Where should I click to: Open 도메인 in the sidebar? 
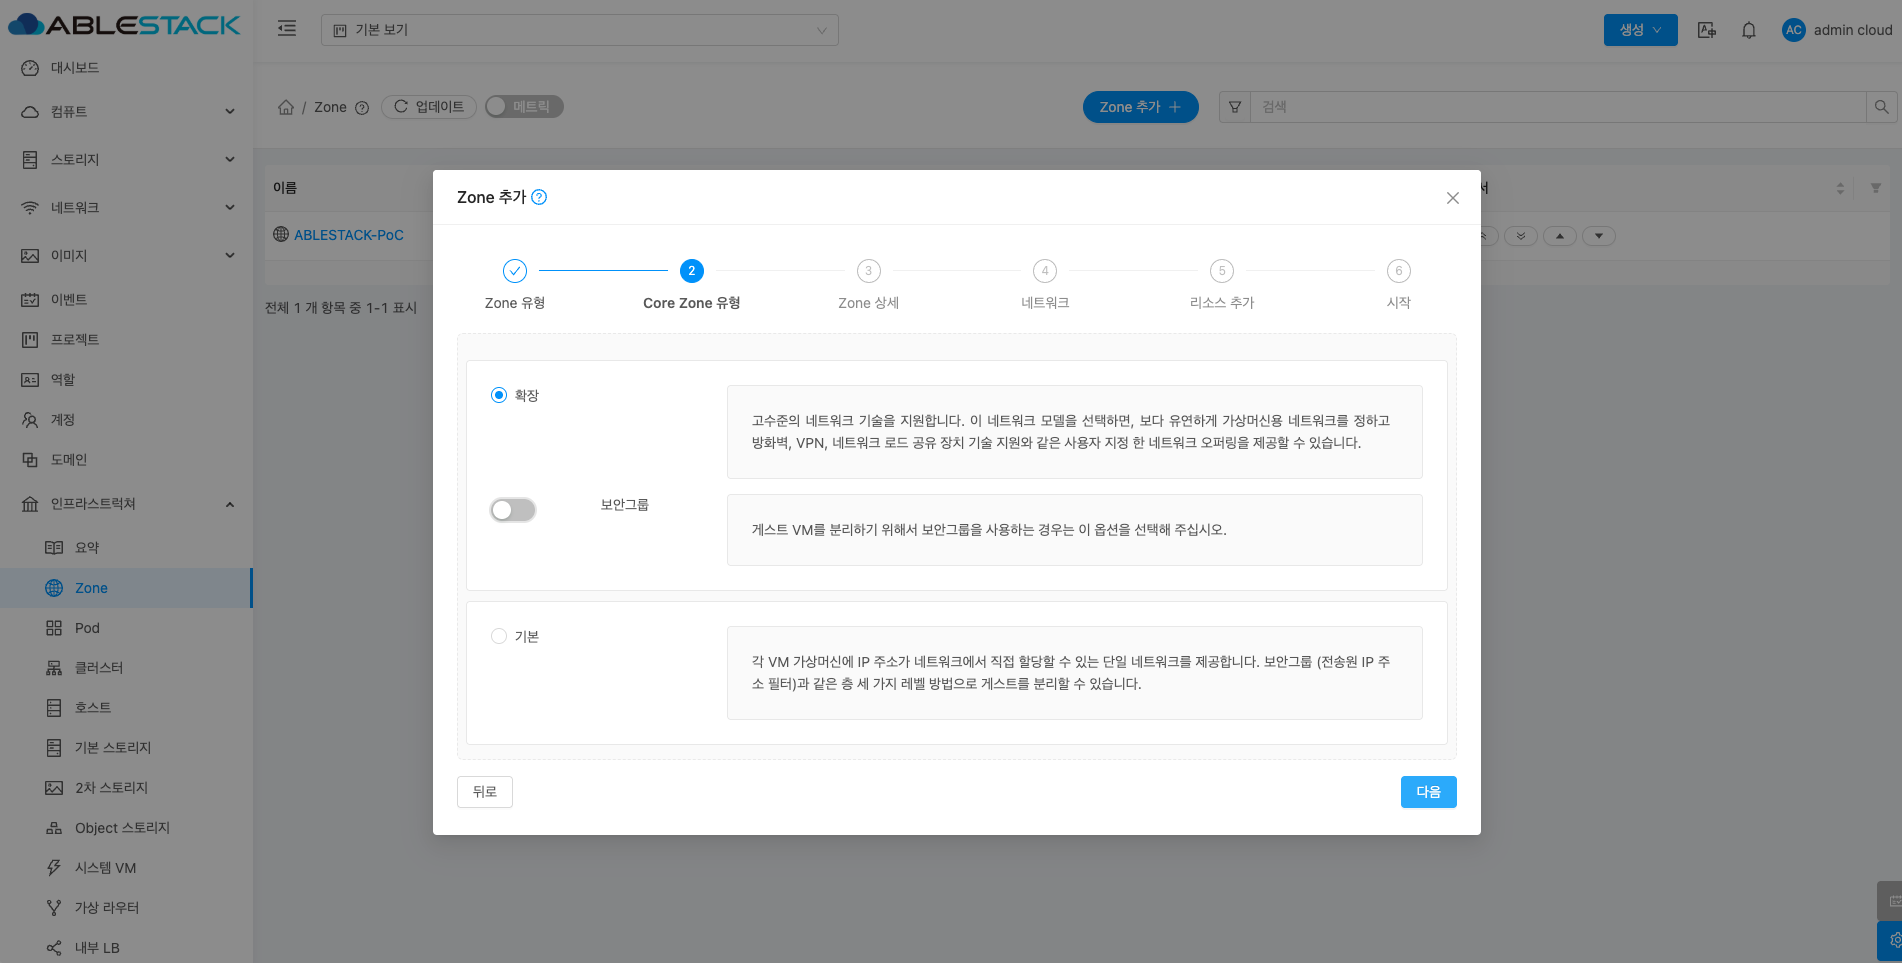click(126, 460)
